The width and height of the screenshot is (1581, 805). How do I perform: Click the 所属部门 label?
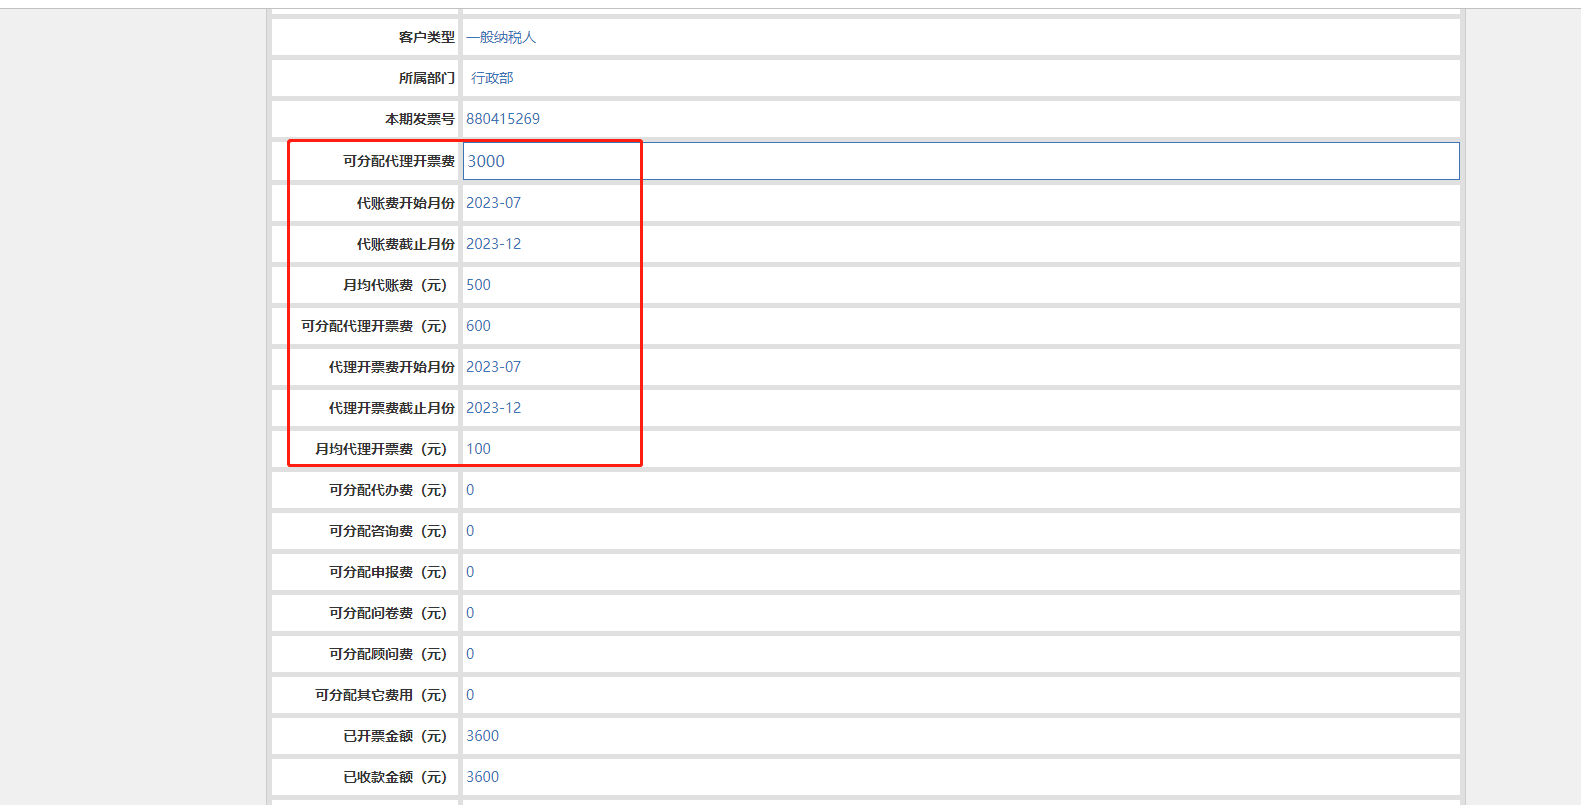tap(427, 78)
